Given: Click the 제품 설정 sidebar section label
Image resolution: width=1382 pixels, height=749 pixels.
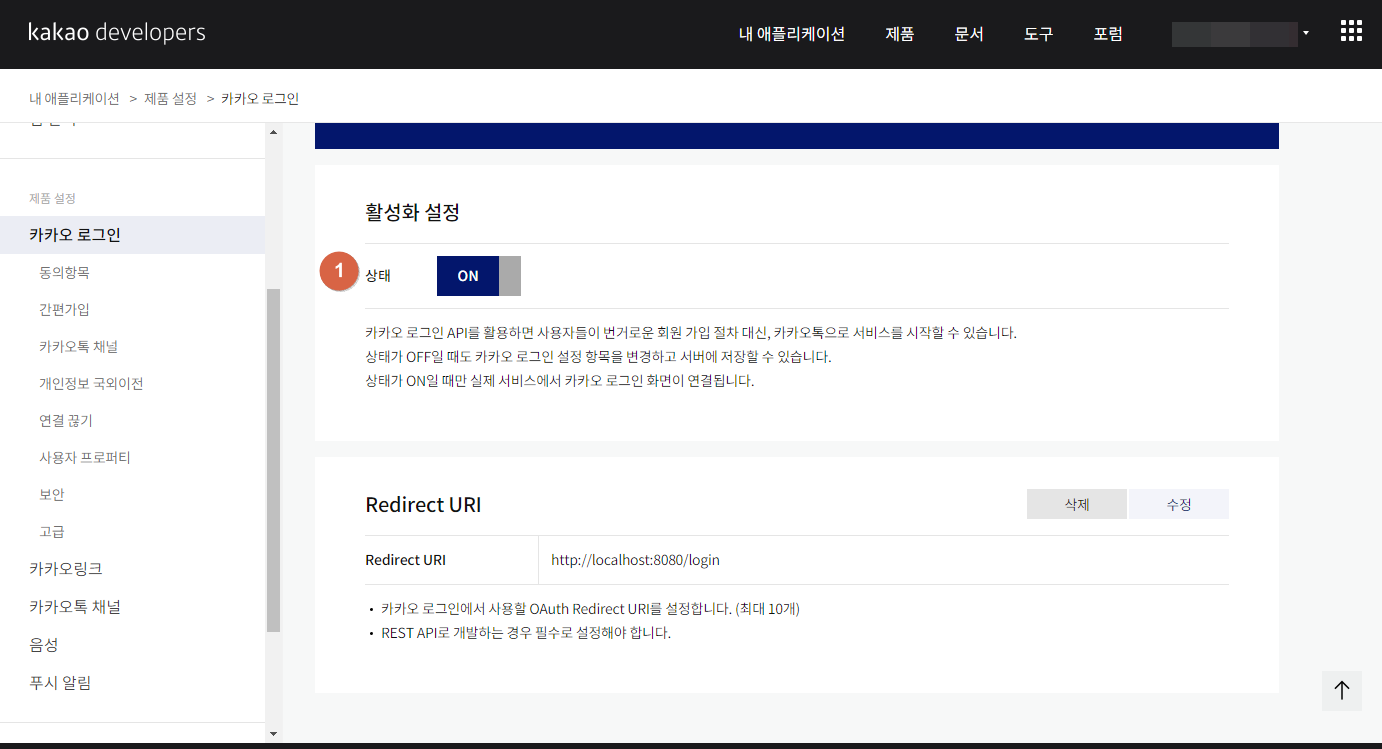Looking at the screenshot, I should pyautogui.click(x=53, y=198).
